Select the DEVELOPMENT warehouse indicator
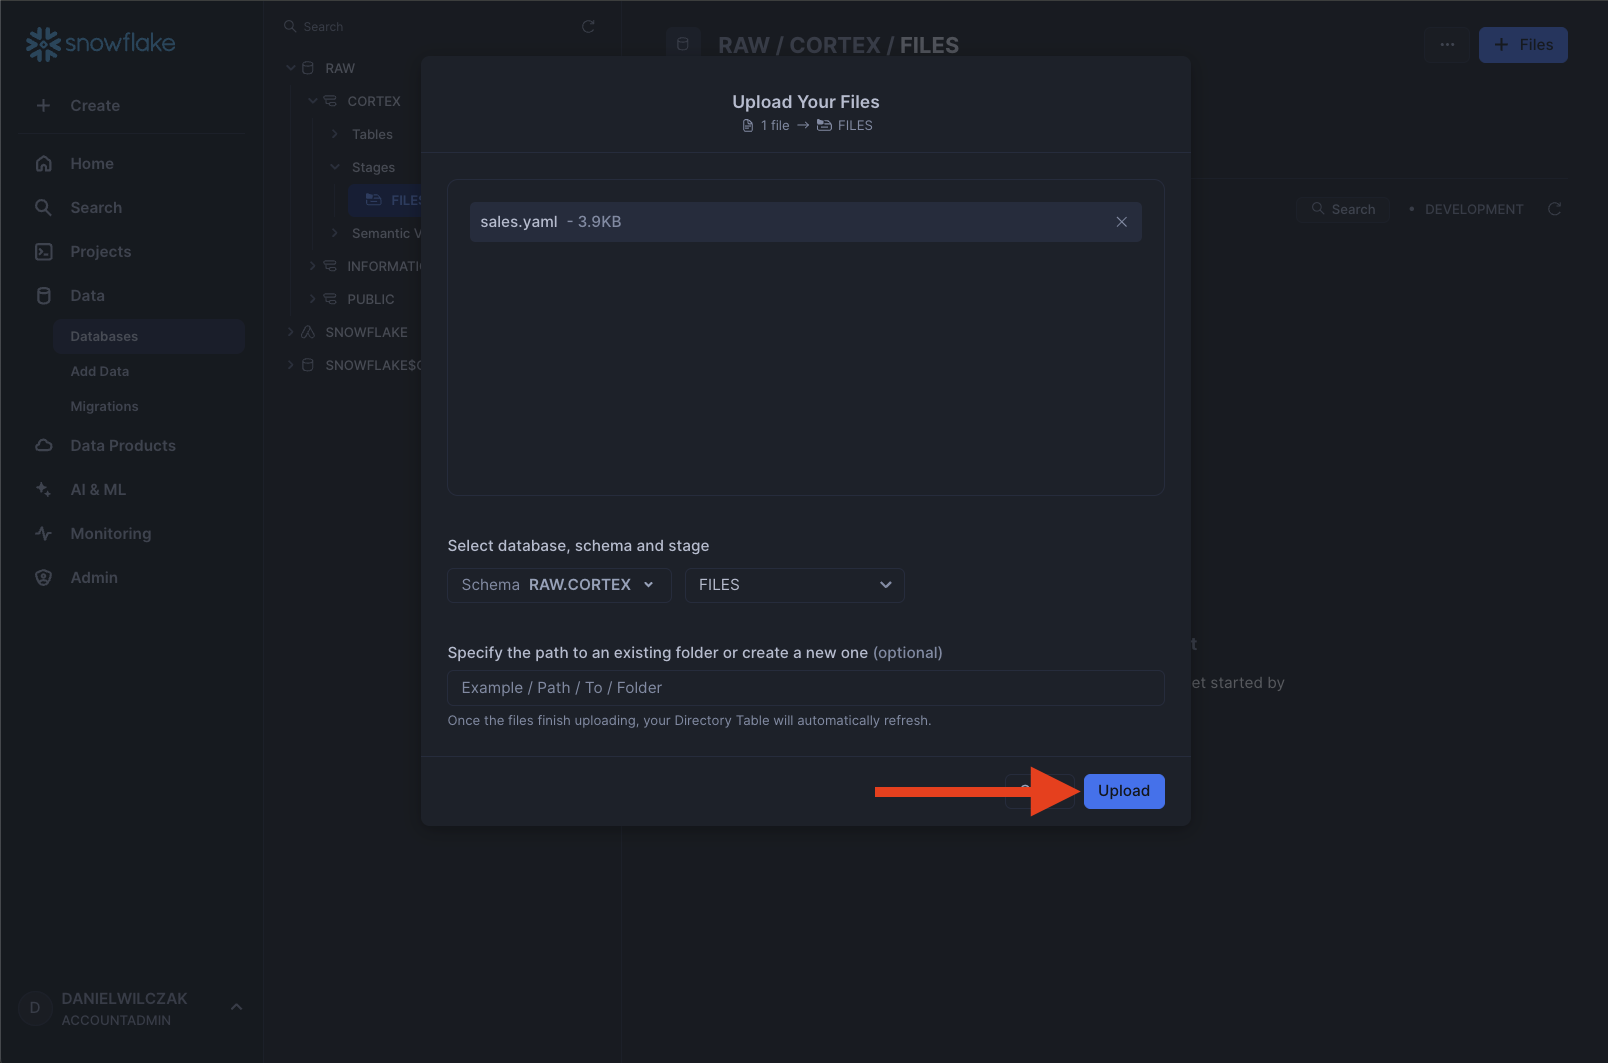Image resolution: width=1608 pixels, height=1063 pixels. pyautogui.click(x=1466, y=209)
